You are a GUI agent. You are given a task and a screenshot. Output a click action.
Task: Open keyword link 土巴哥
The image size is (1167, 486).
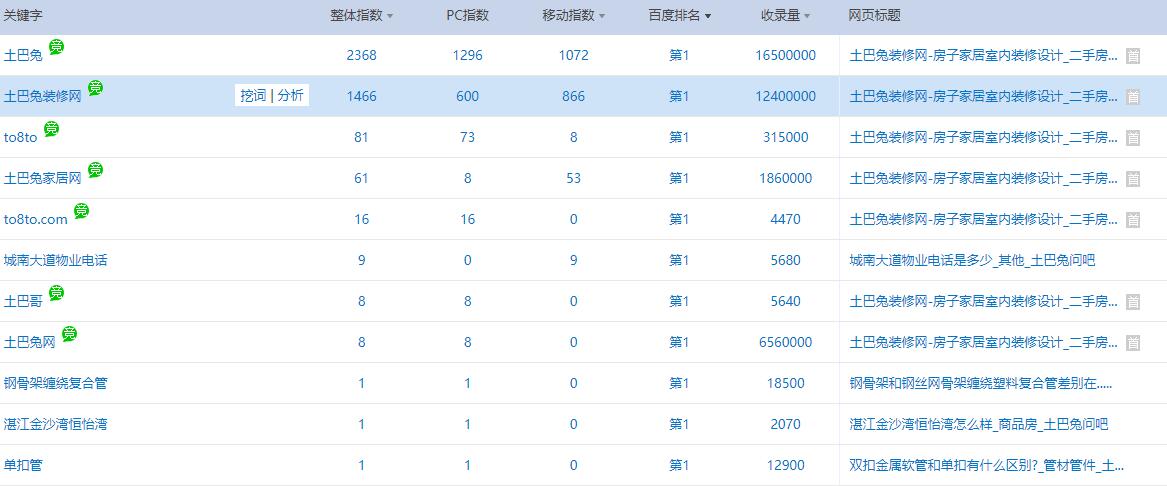click(x=23, y=301)
